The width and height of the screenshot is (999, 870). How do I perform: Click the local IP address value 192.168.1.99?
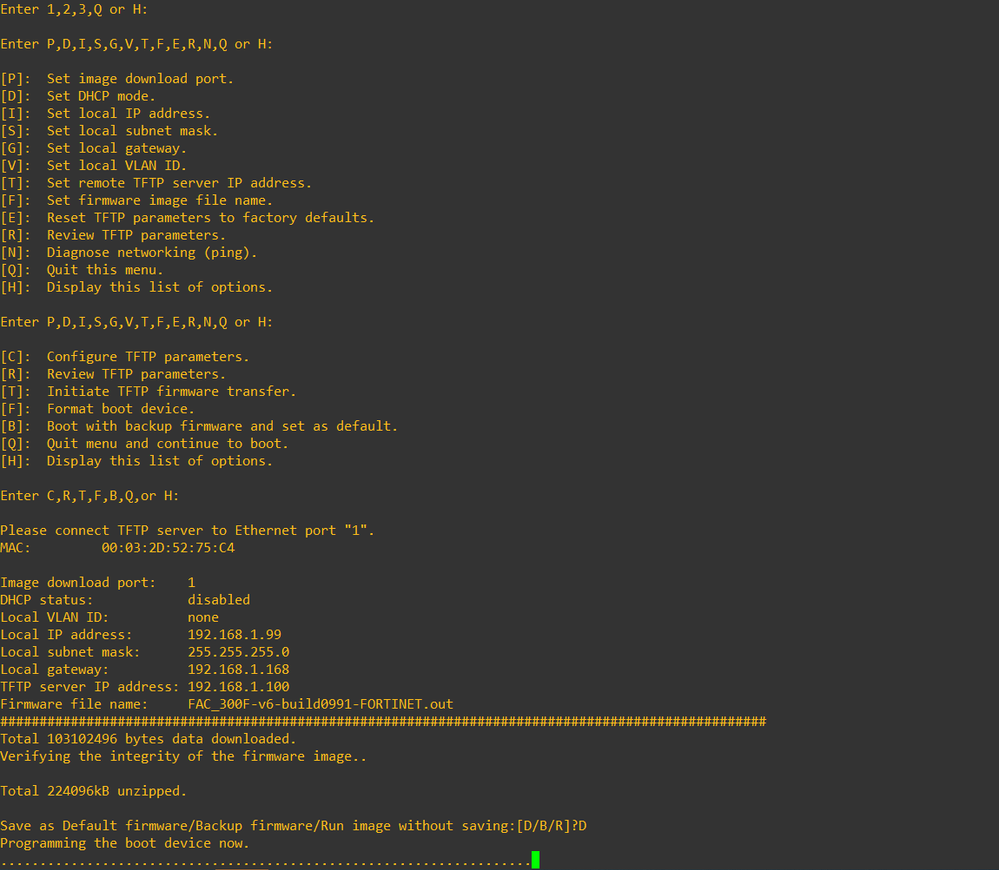234,635
